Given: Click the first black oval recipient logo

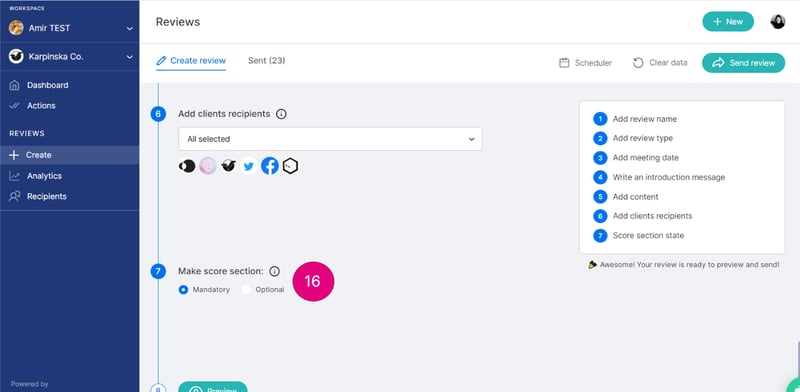Looking at the screenshot, I should pos(187,166).
